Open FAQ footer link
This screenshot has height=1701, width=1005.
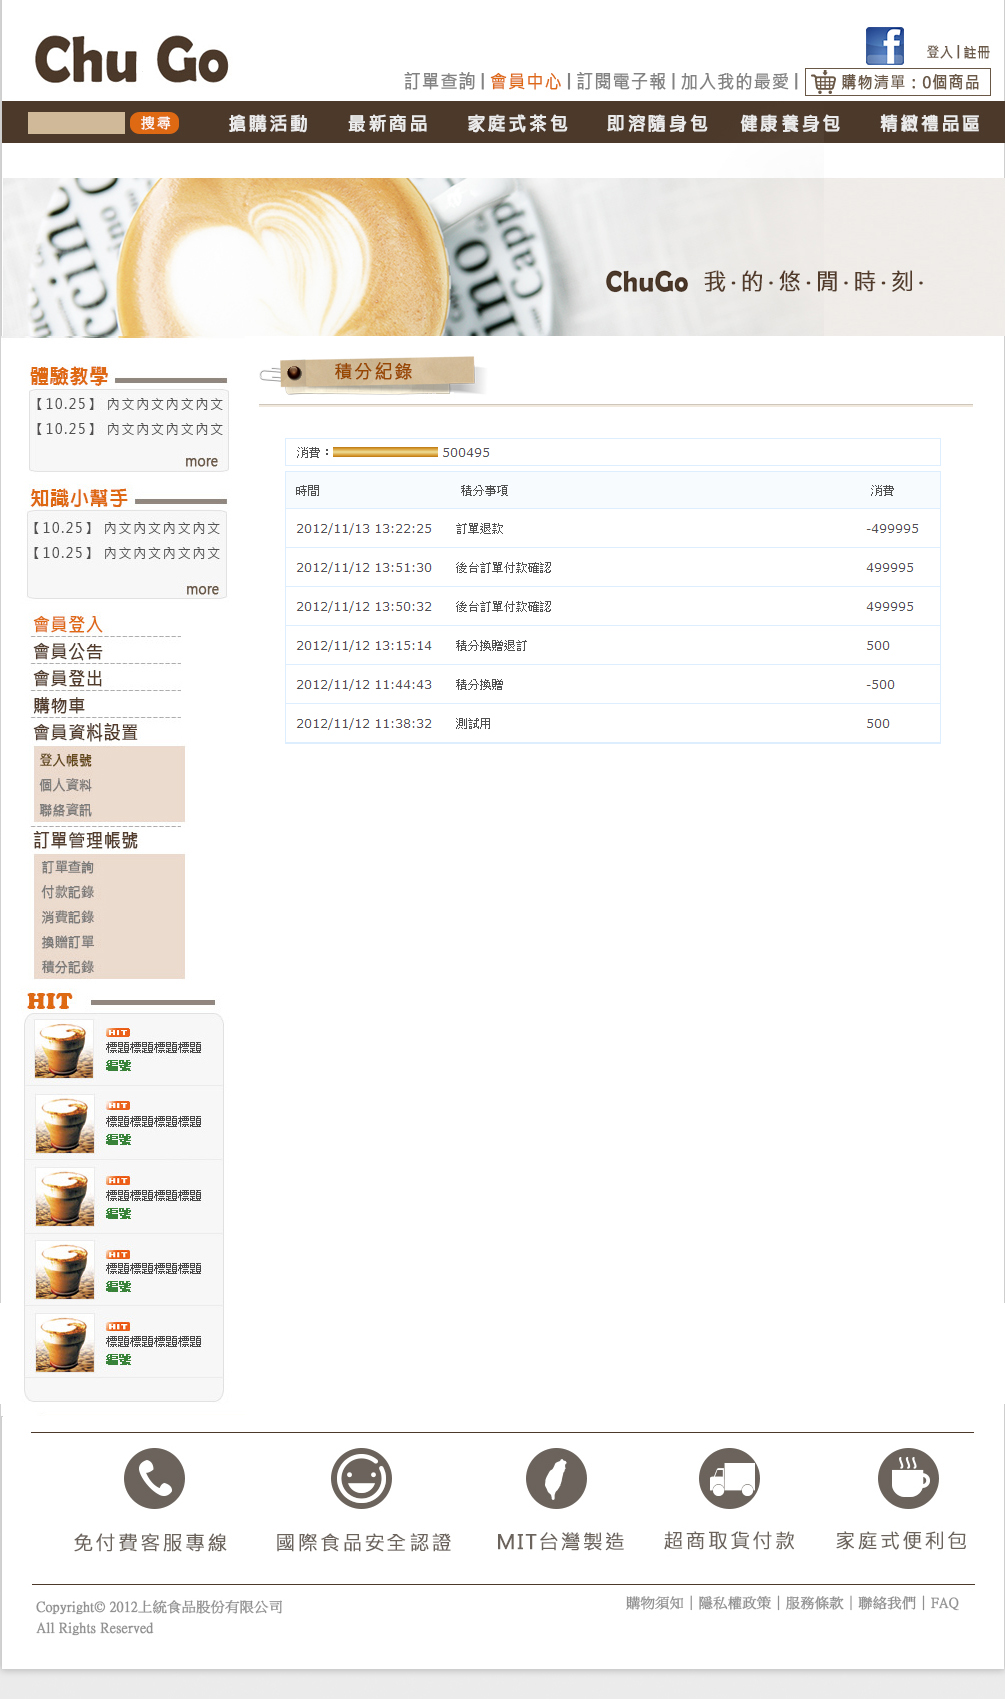click(x=945, y=1603)
